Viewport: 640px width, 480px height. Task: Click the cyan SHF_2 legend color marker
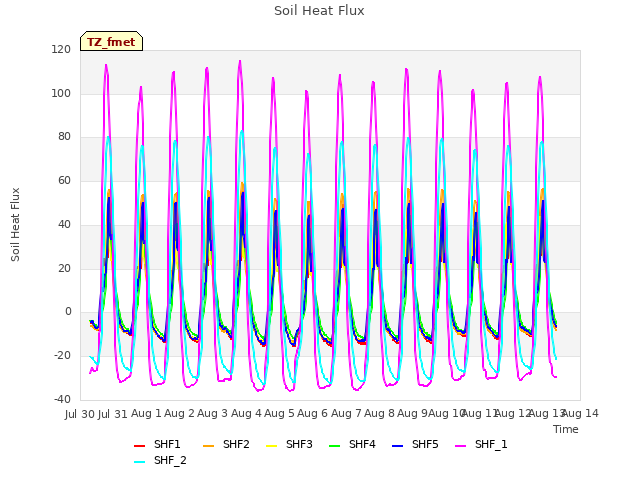click(x=140, y=462)
